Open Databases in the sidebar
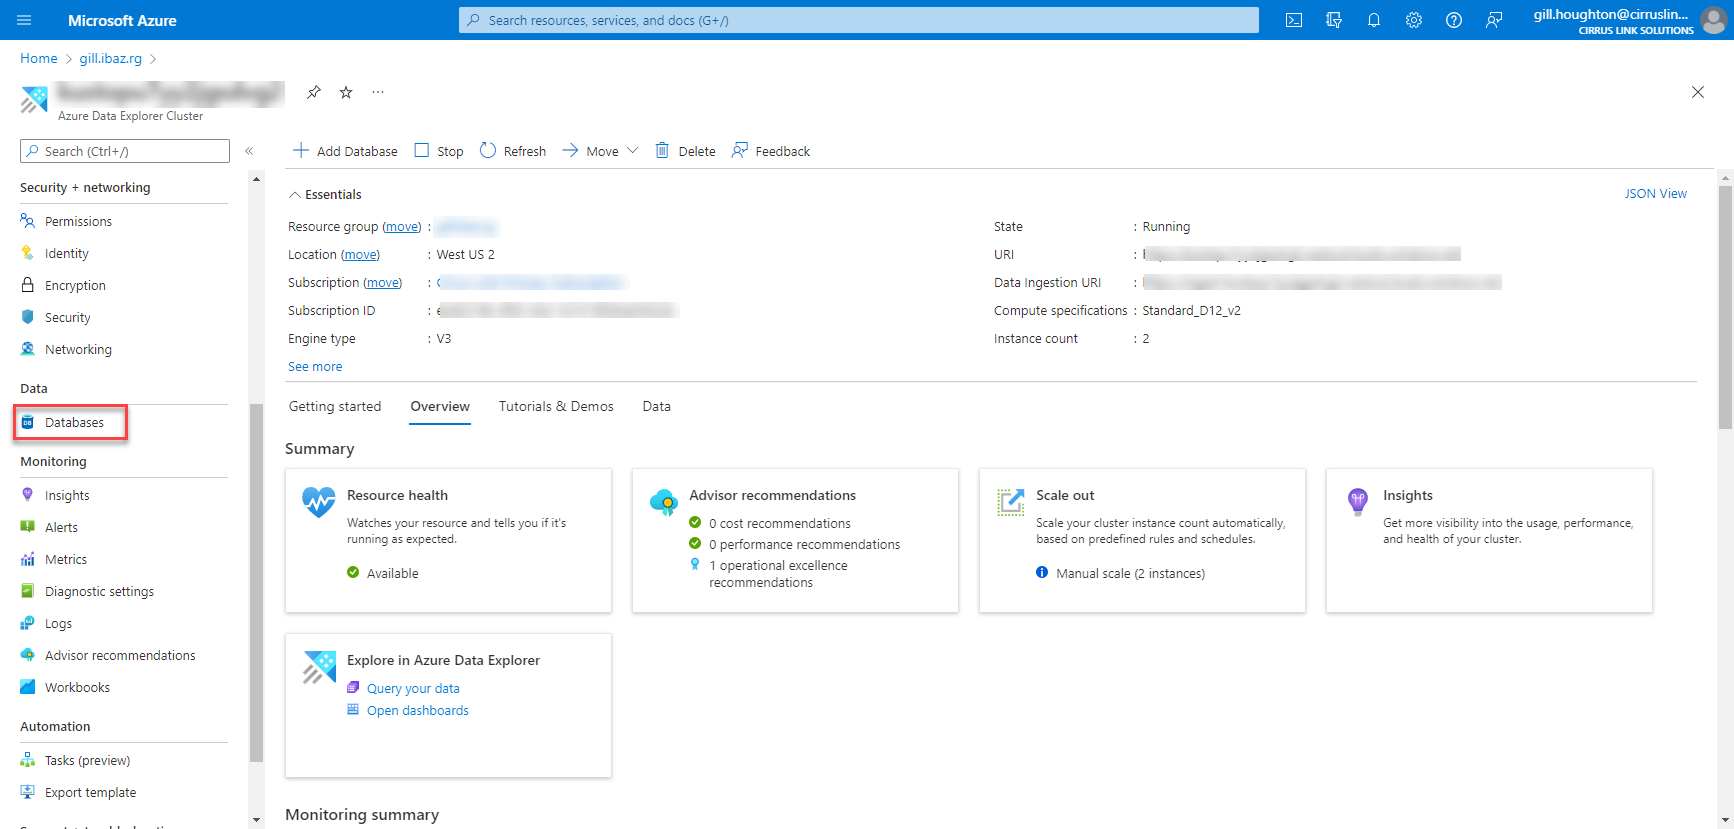 74,423
